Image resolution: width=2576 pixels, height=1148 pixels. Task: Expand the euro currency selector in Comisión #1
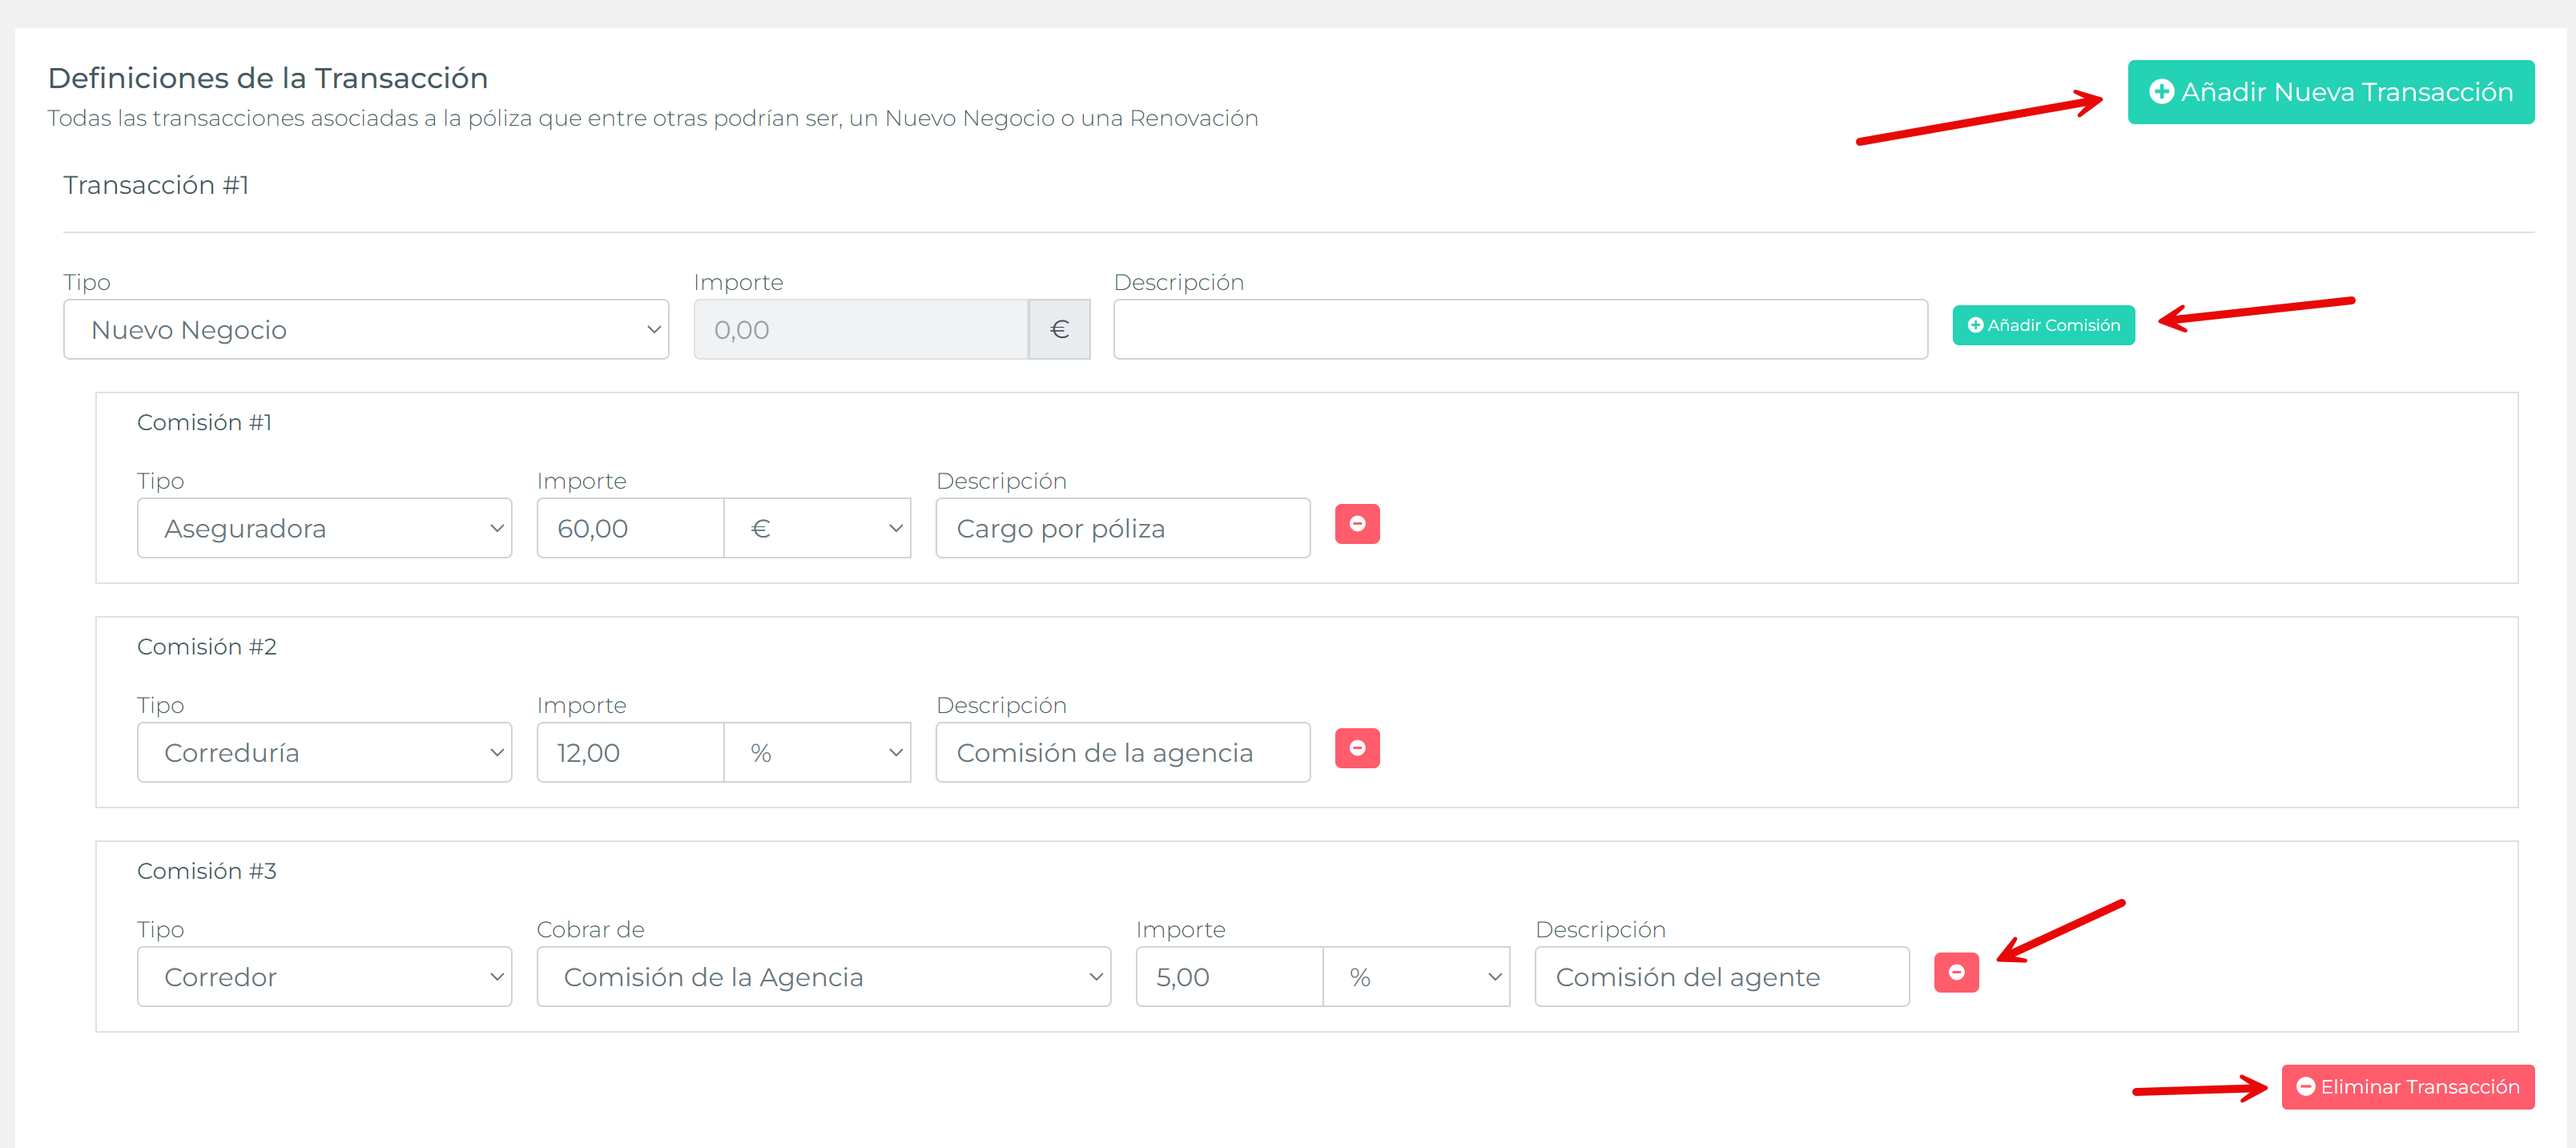(x=817, y=528)
